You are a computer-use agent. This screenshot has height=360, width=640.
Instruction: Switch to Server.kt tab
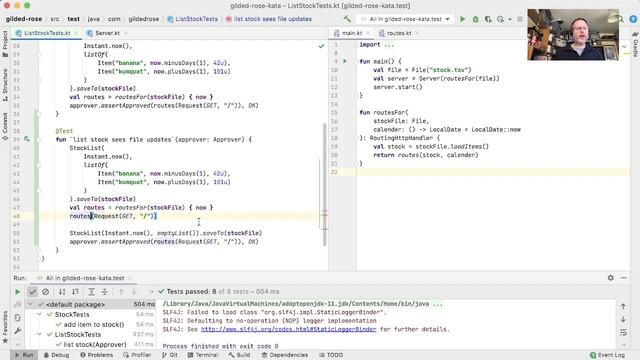point(107,33)
